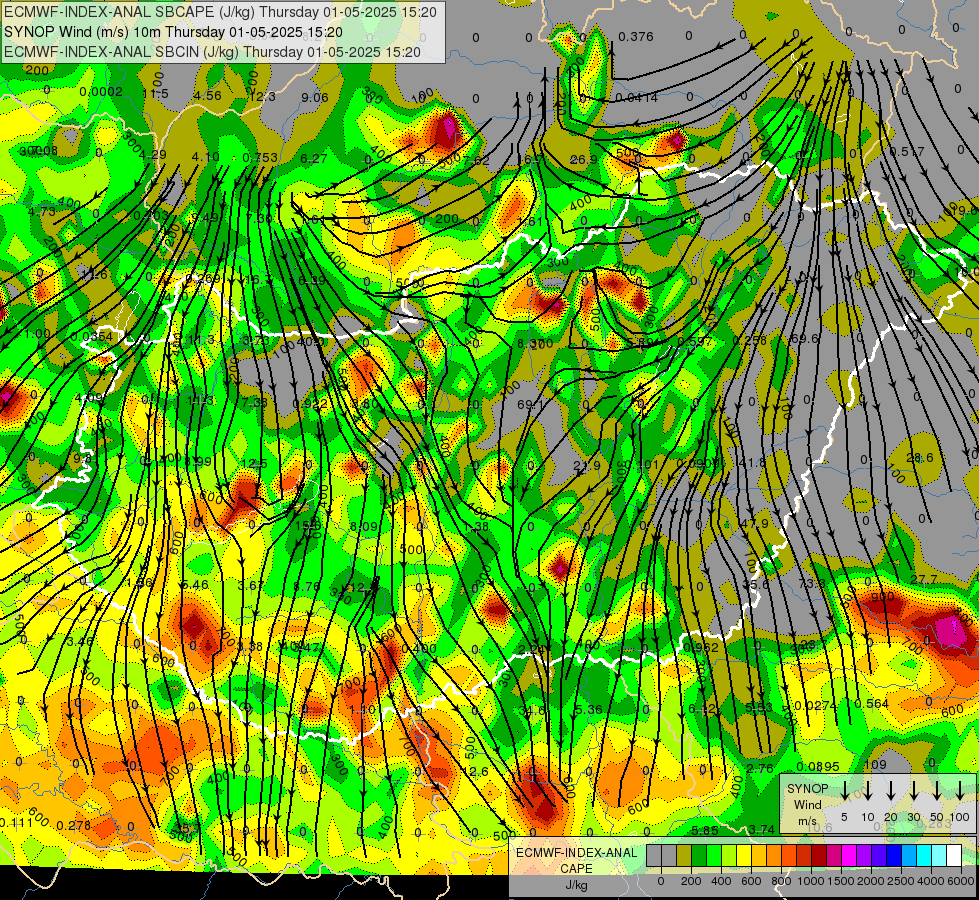Click the 28.6 value on the map
The image size is (979, 900).
[920, 458]
